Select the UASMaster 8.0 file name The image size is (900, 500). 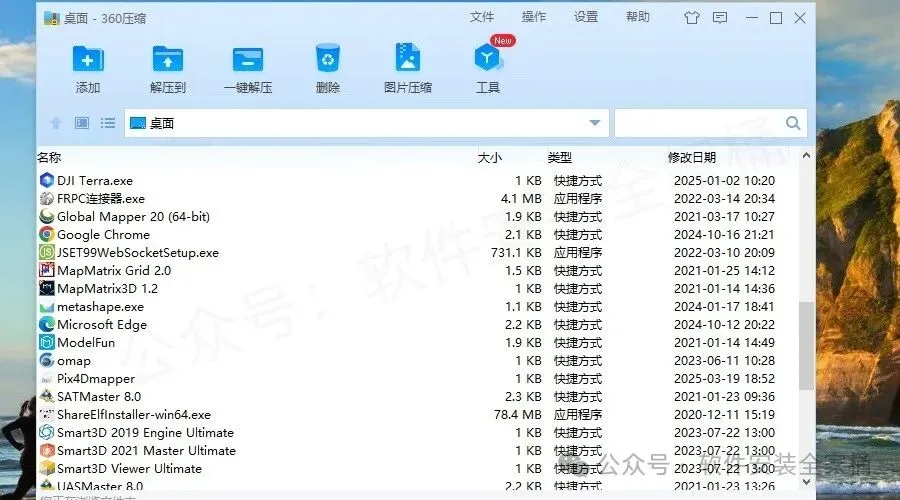click(100, 486)
